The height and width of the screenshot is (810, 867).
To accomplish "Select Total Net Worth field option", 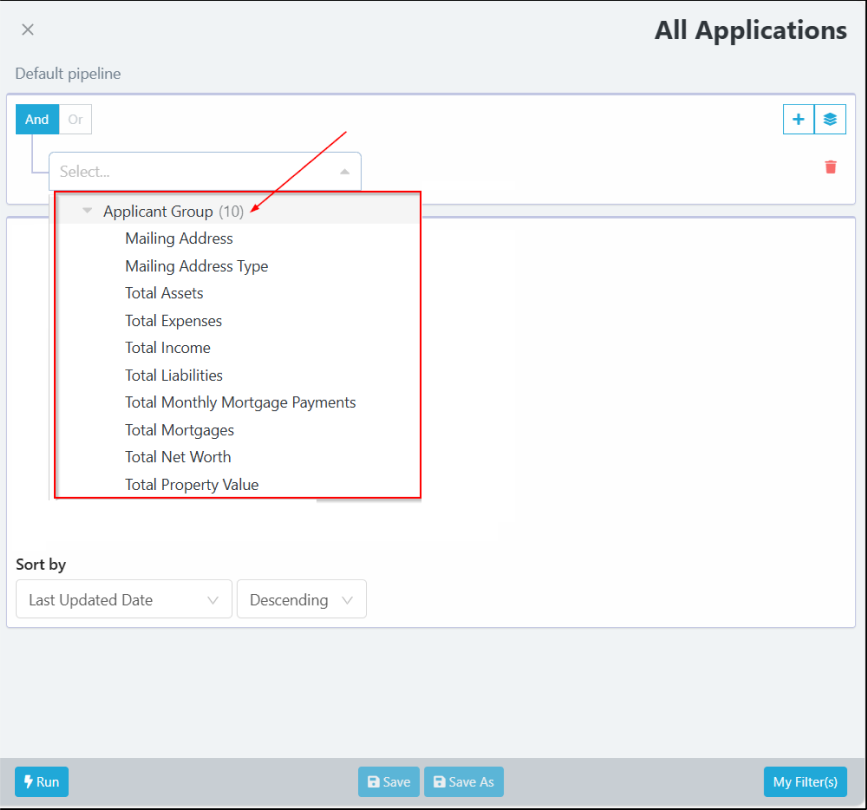I will 178,457.
